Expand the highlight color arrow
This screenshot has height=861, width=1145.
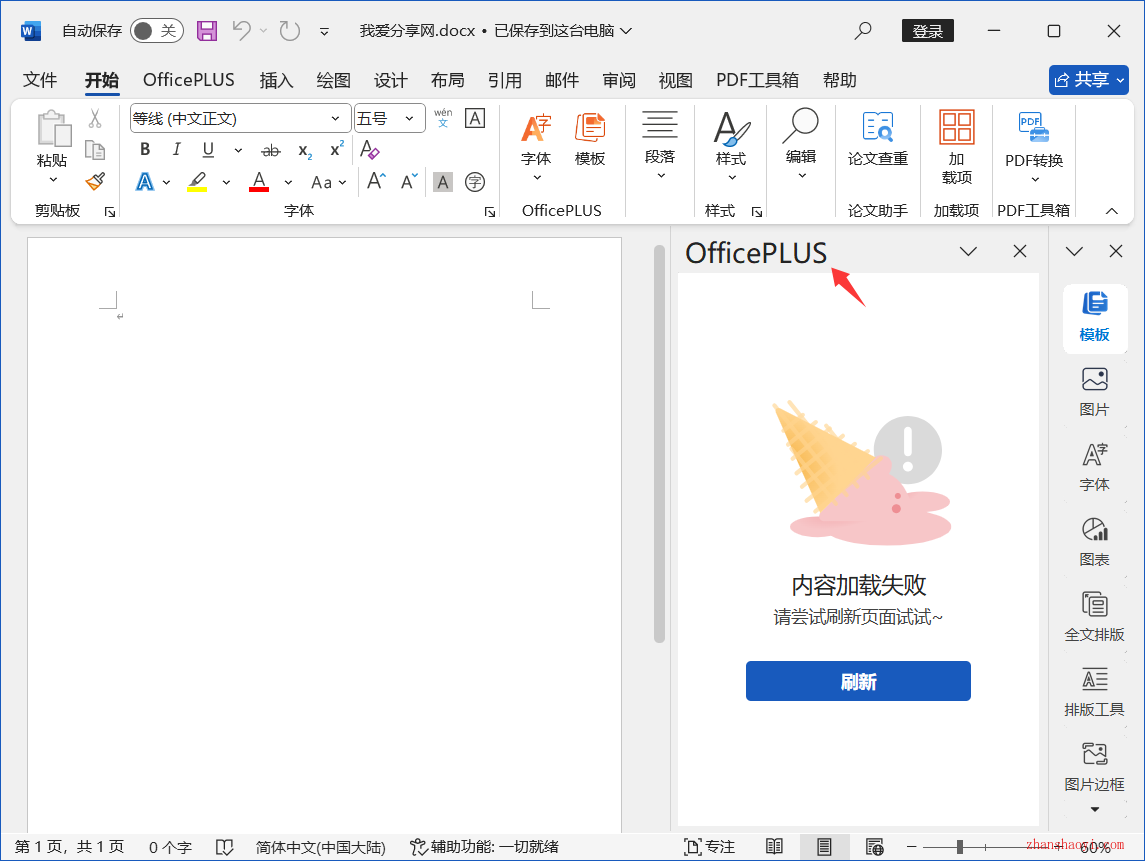[x=226, y=183]
